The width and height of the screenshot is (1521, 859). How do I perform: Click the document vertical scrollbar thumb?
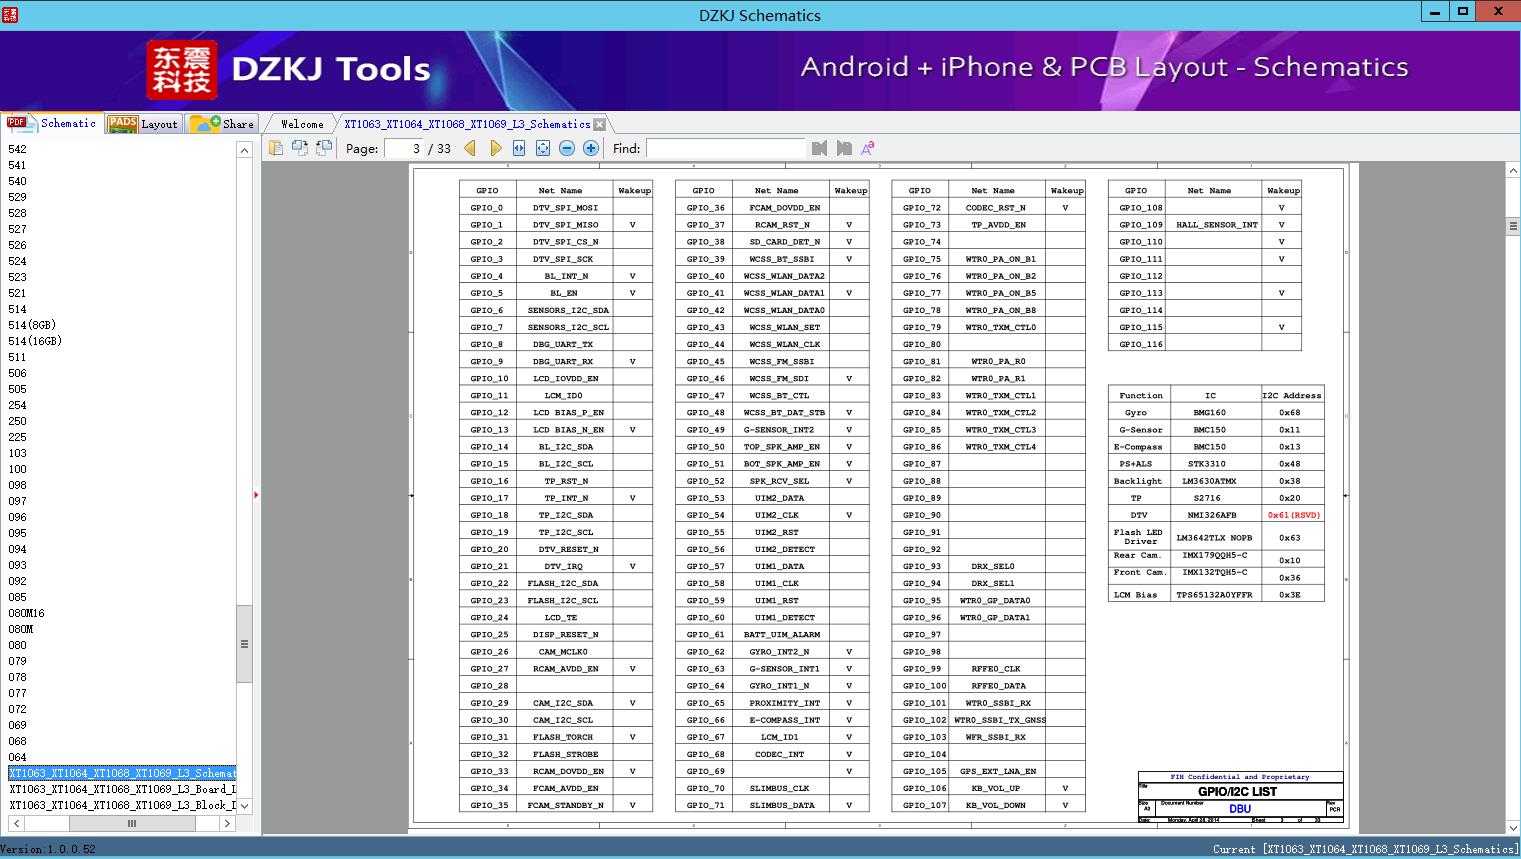tap(1513, 226)
